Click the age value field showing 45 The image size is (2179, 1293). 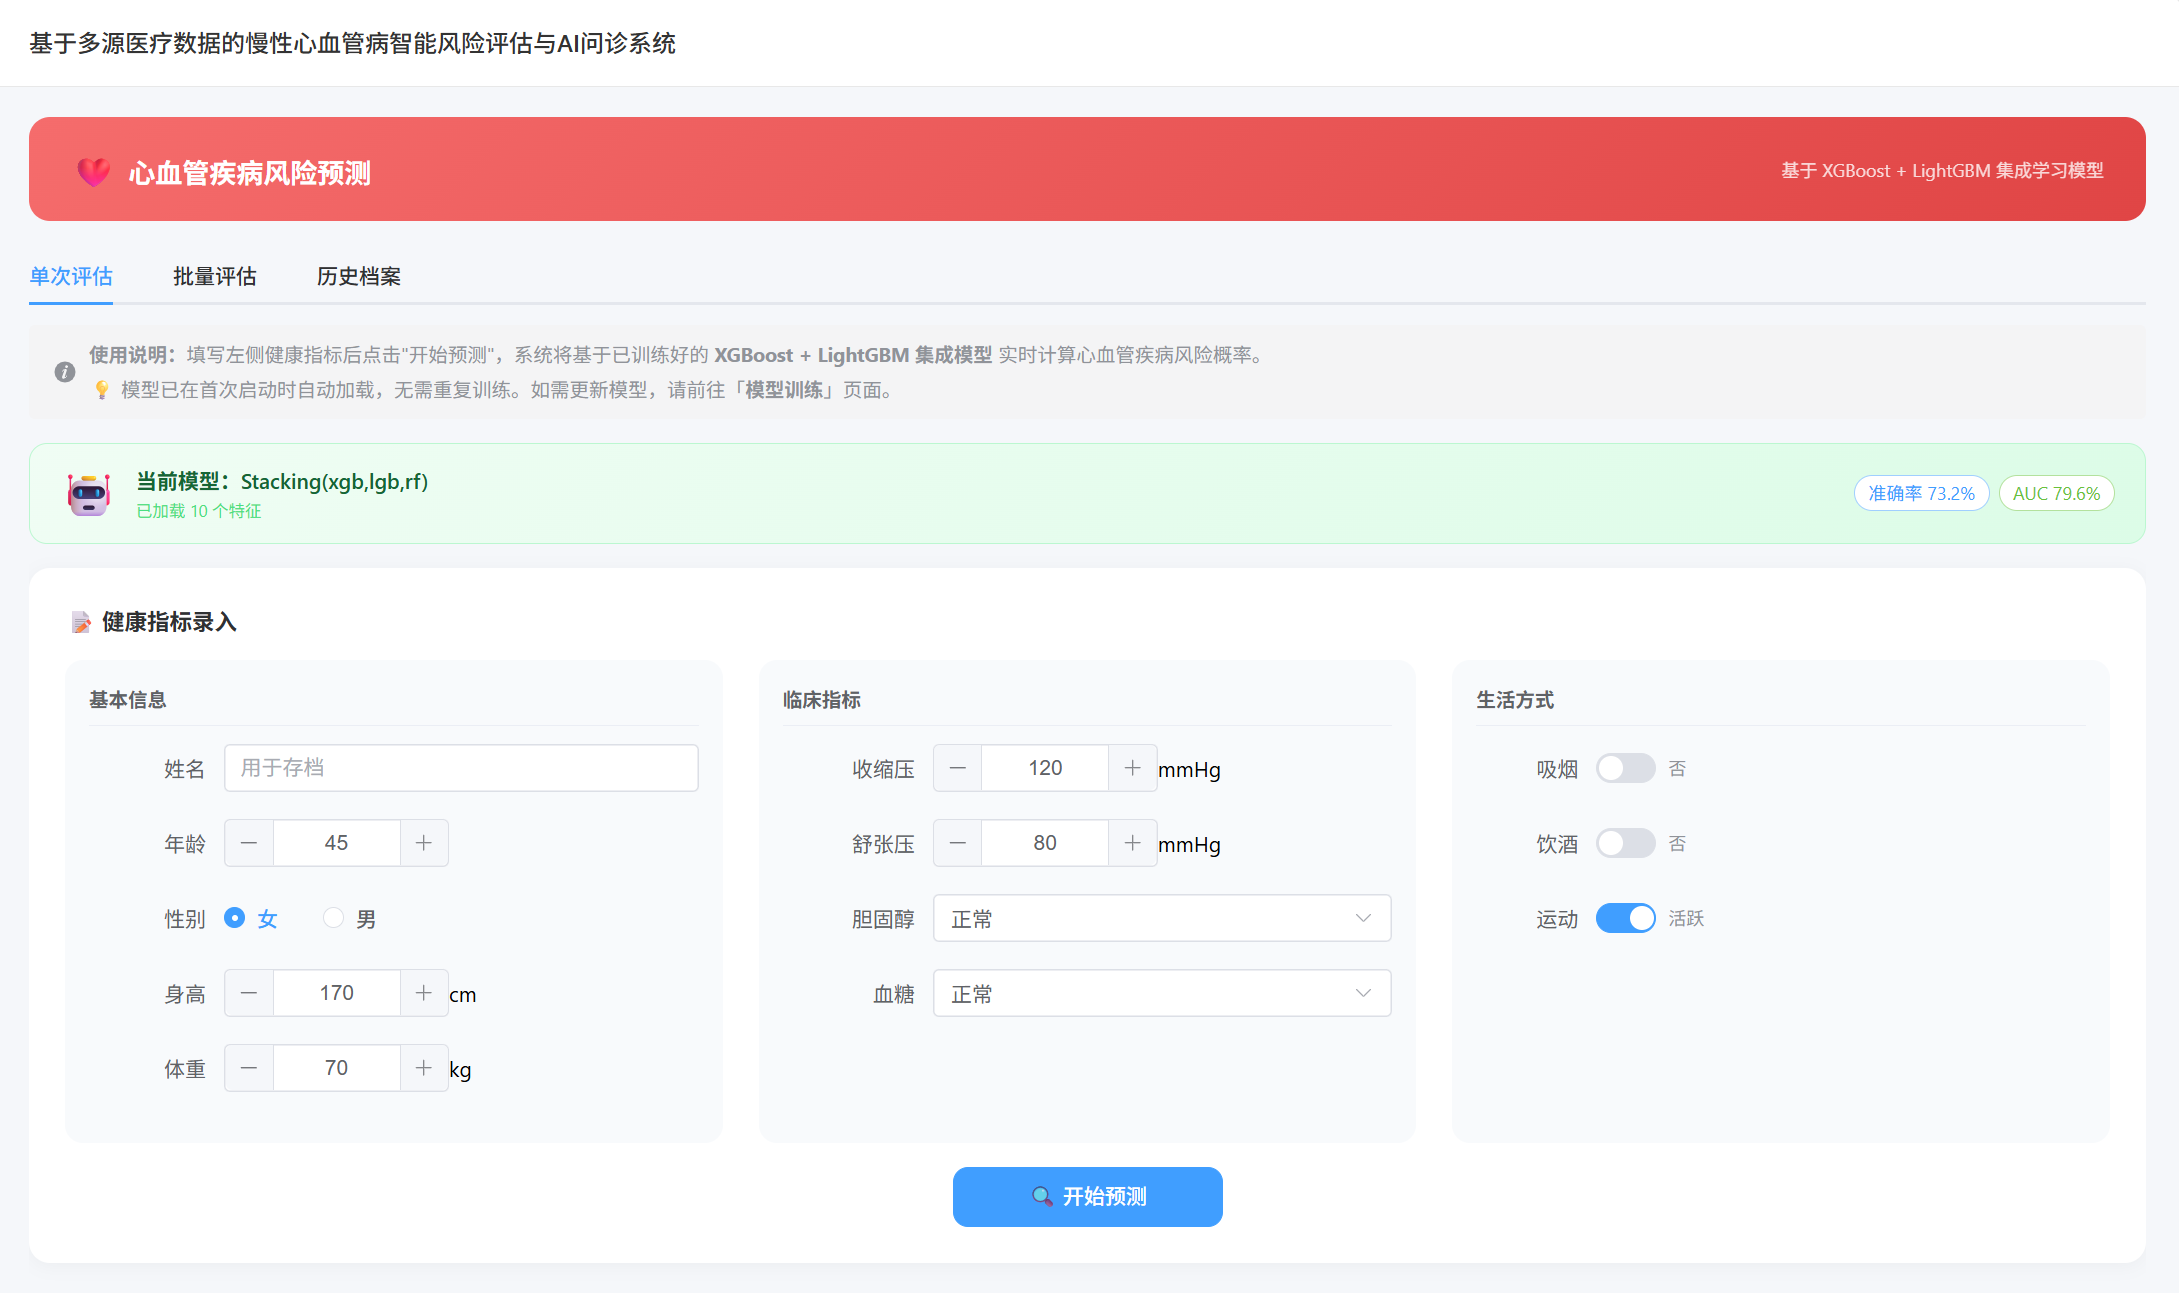(x=337, y=843)
